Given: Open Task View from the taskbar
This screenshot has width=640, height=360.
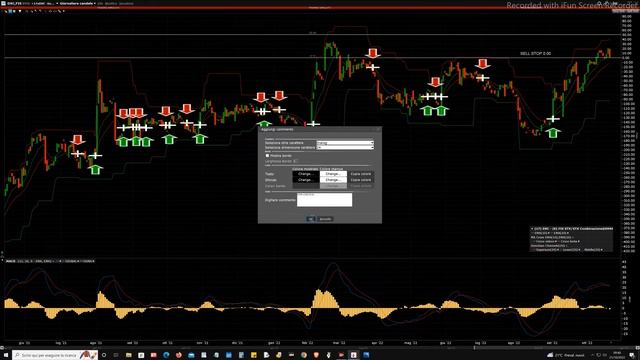Looking at the screenshot, I should [116, 355].
